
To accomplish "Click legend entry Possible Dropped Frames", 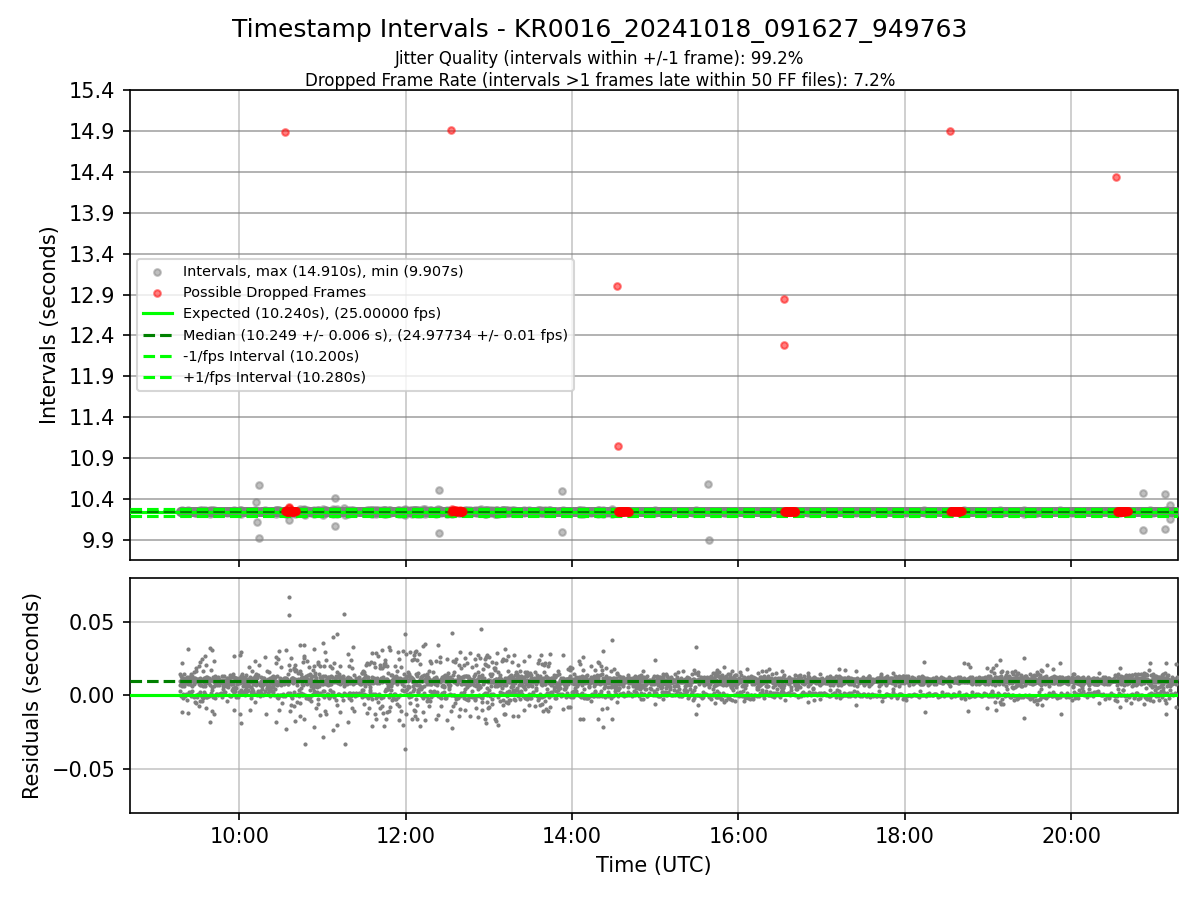I will pos(274,292).
